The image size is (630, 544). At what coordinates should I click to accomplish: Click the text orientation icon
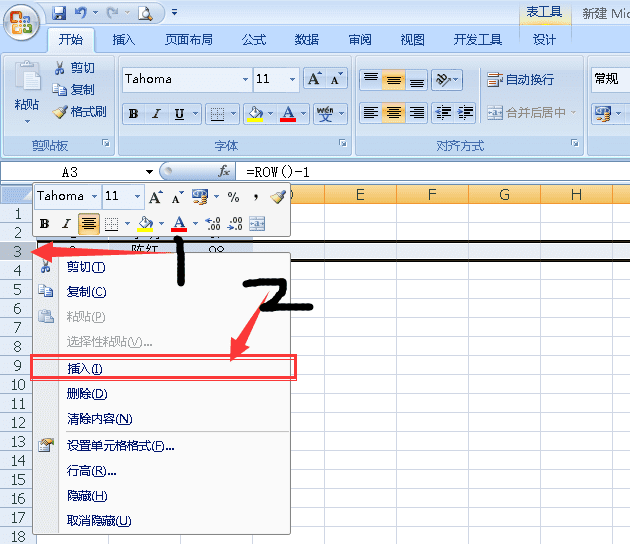click(x=443, y=80)
